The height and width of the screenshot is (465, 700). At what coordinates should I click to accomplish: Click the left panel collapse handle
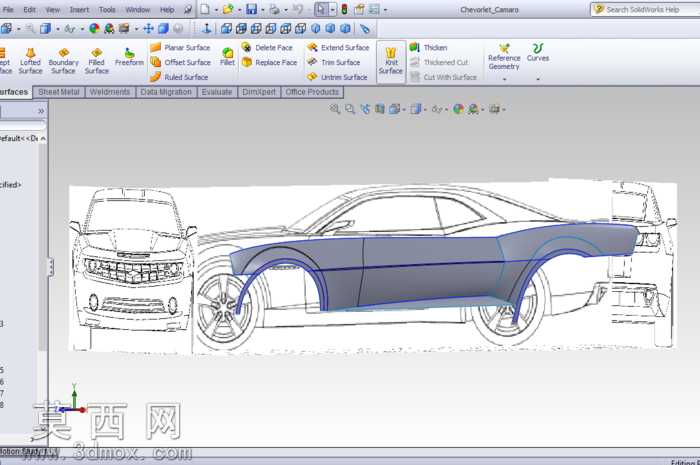point(50,267)
